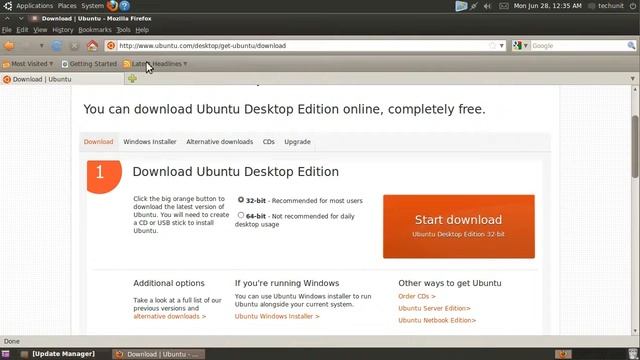This screenshot has height=360, width=640.
Task: Open a new tab with plus icon
Action: [132, 78]
